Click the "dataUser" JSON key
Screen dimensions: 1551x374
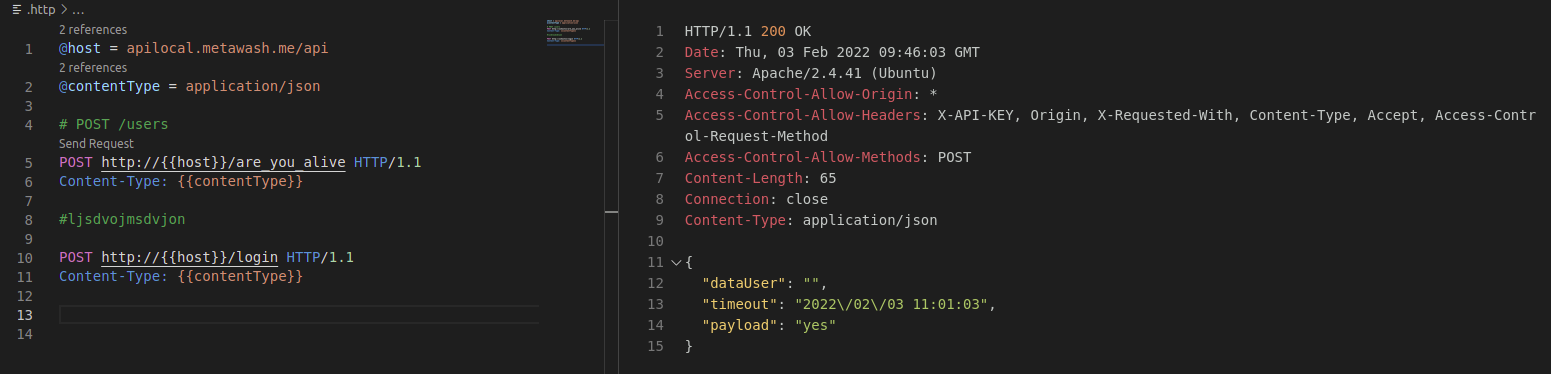coord(744,283)
